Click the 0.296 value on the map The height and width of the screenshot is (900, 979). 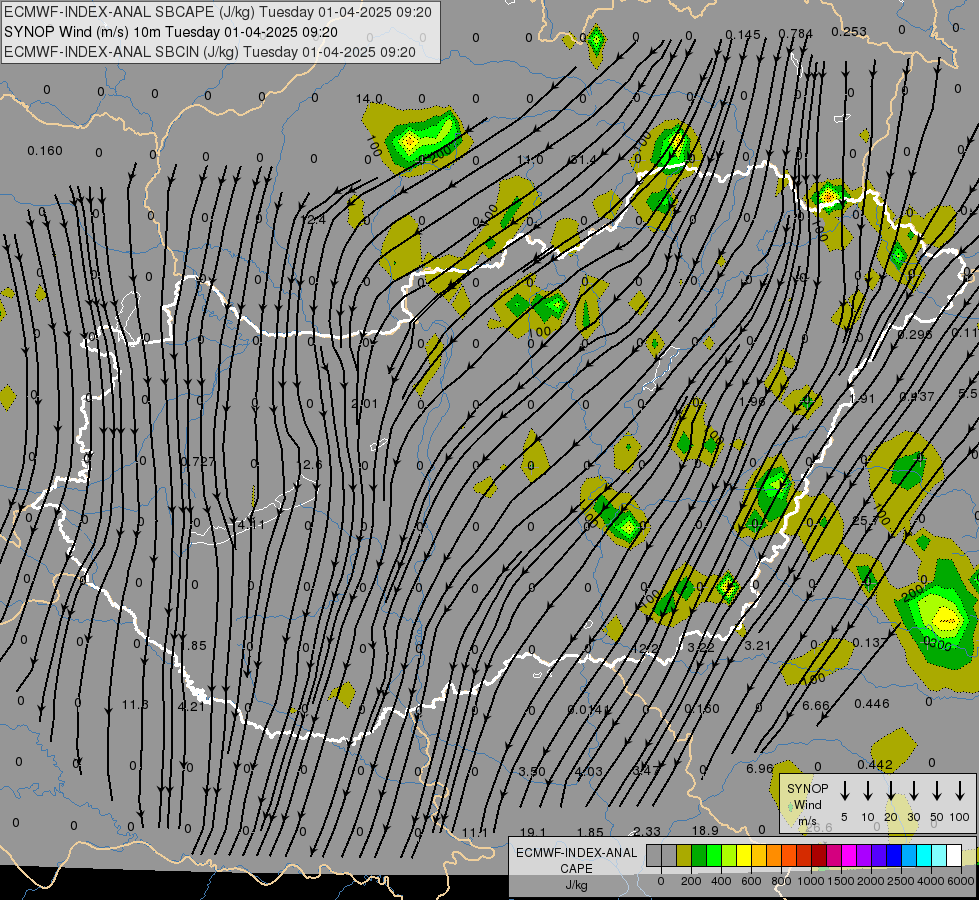point(915,335)
